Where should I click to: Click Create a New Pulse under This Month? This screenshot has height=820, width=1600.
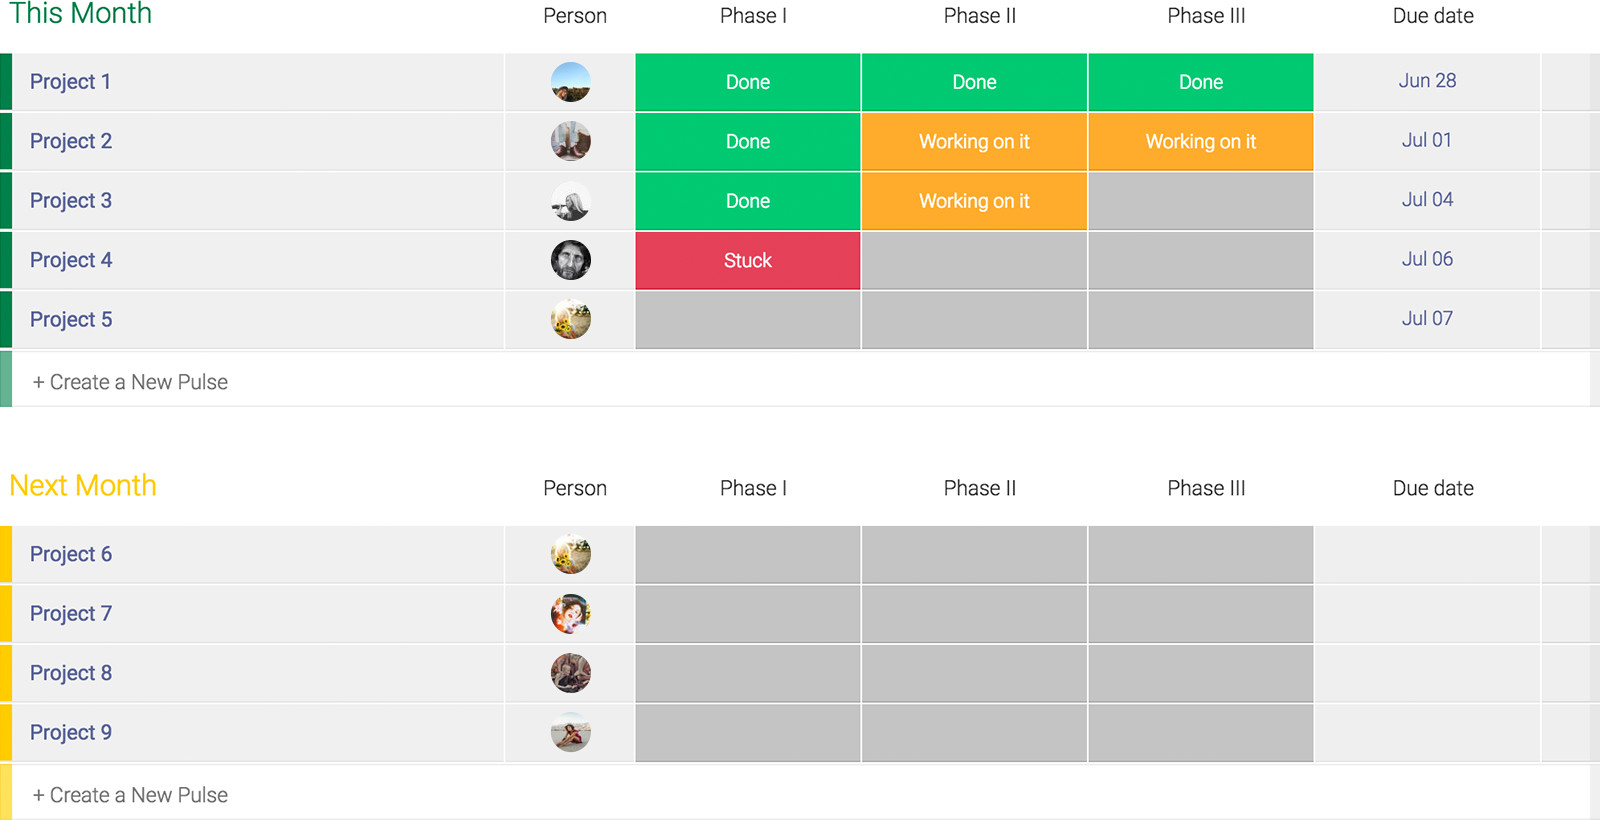point(130,381)
